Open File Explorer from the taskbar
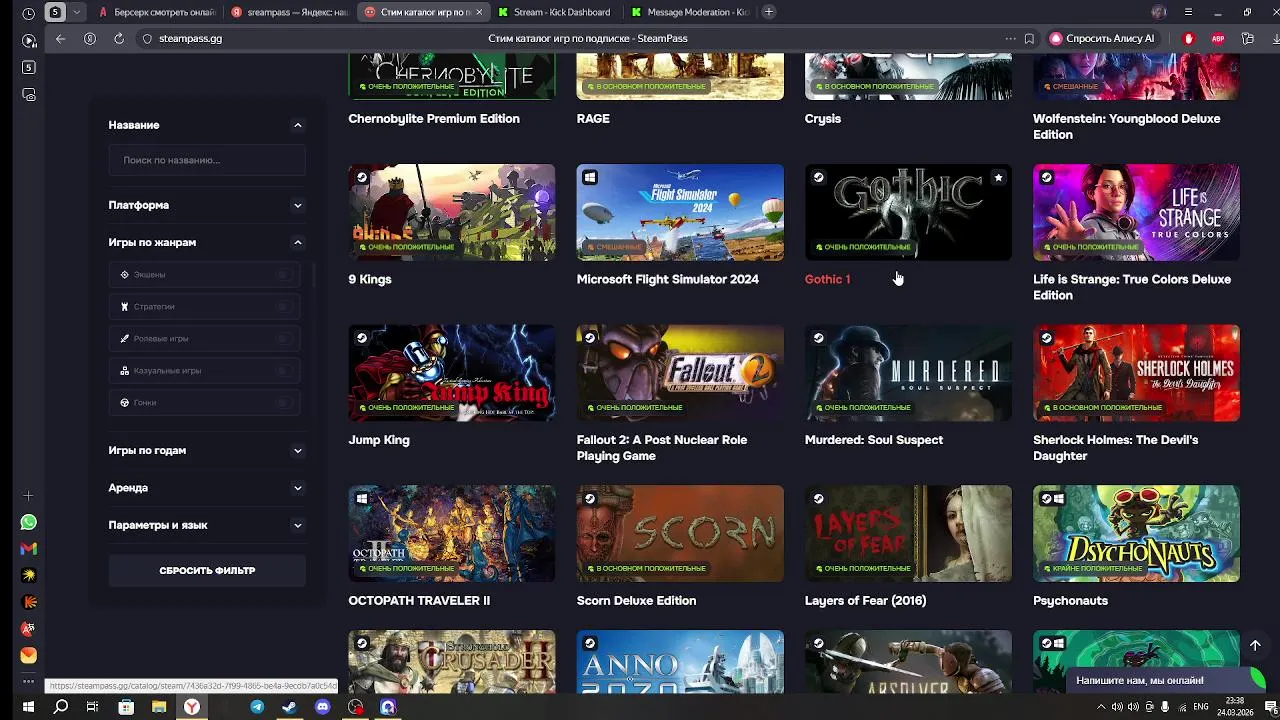The image size is (1280, 720). (x=159, y=707)
